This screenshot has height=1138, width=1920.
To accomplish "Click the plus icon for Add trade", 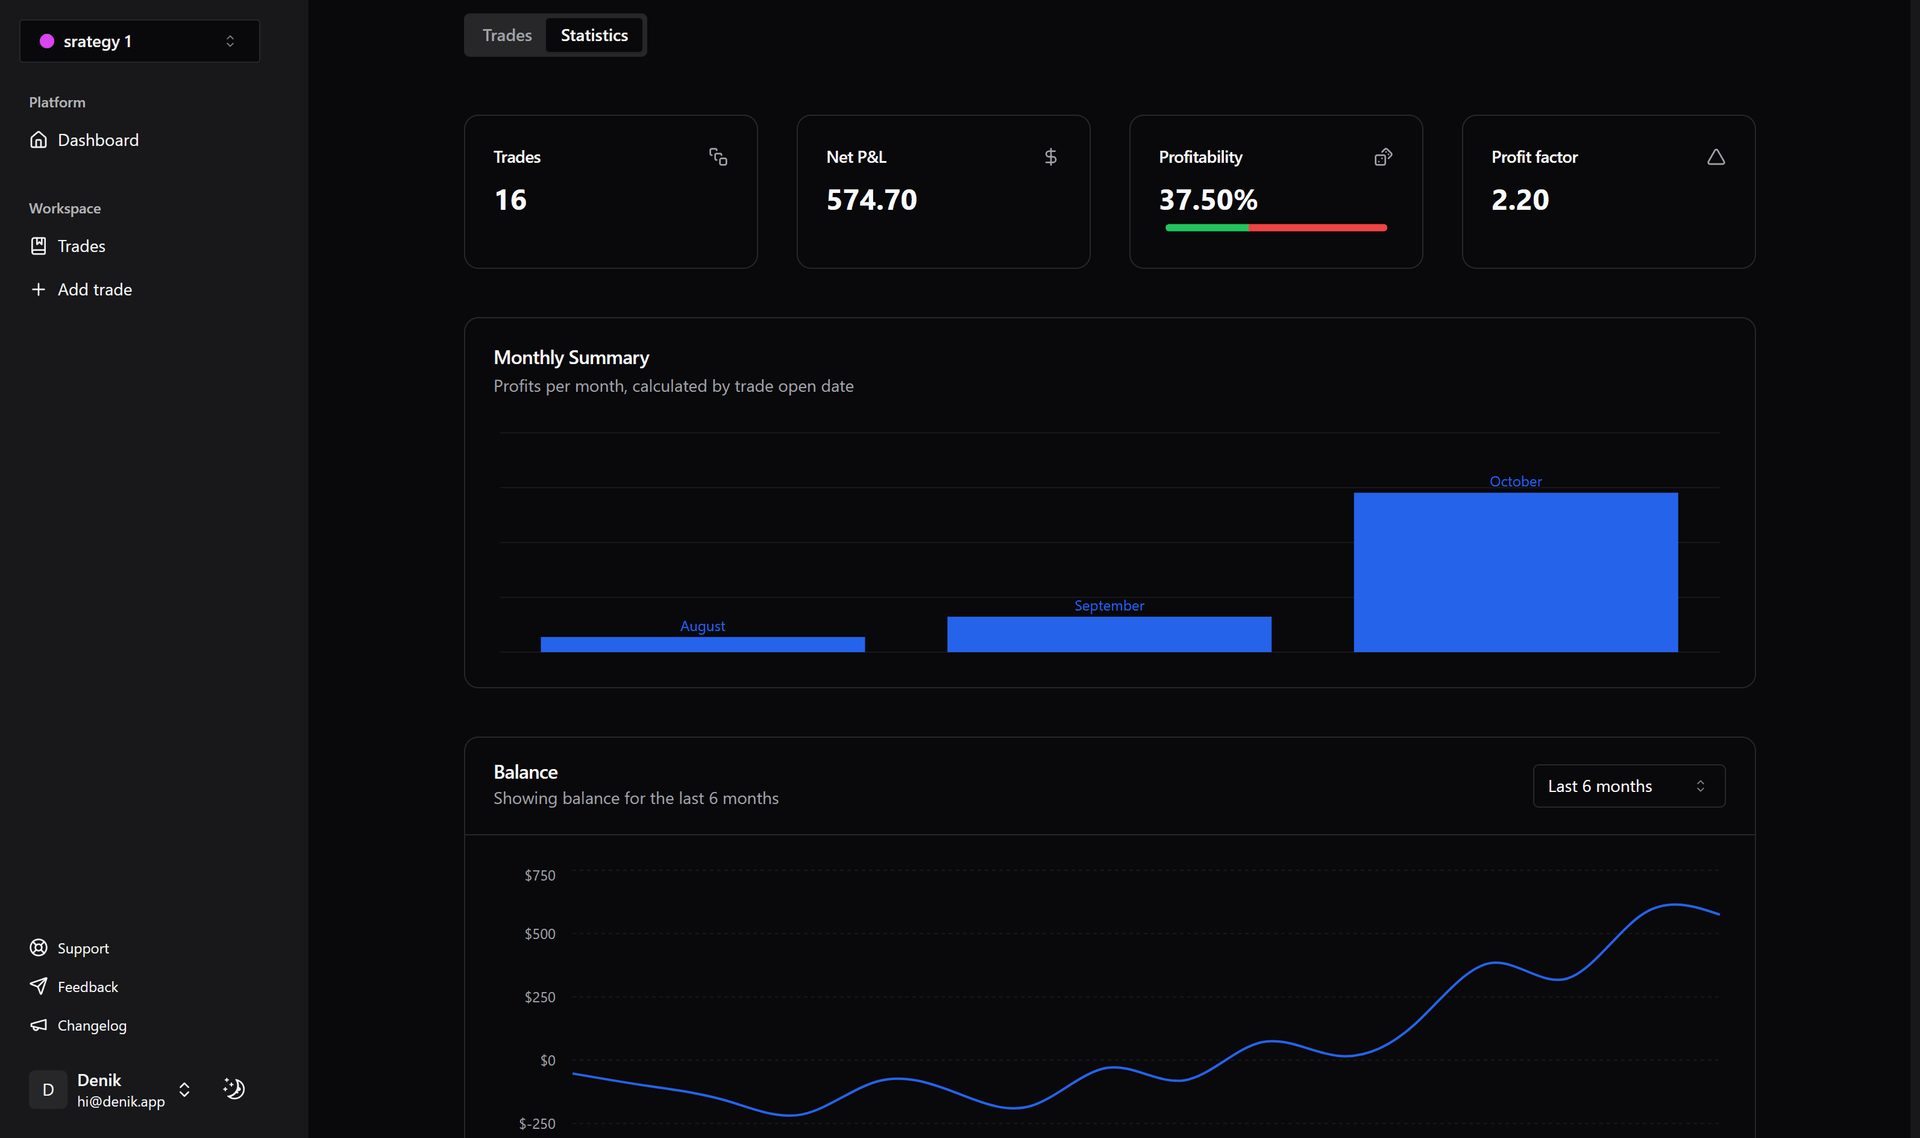I will [38, 289].
